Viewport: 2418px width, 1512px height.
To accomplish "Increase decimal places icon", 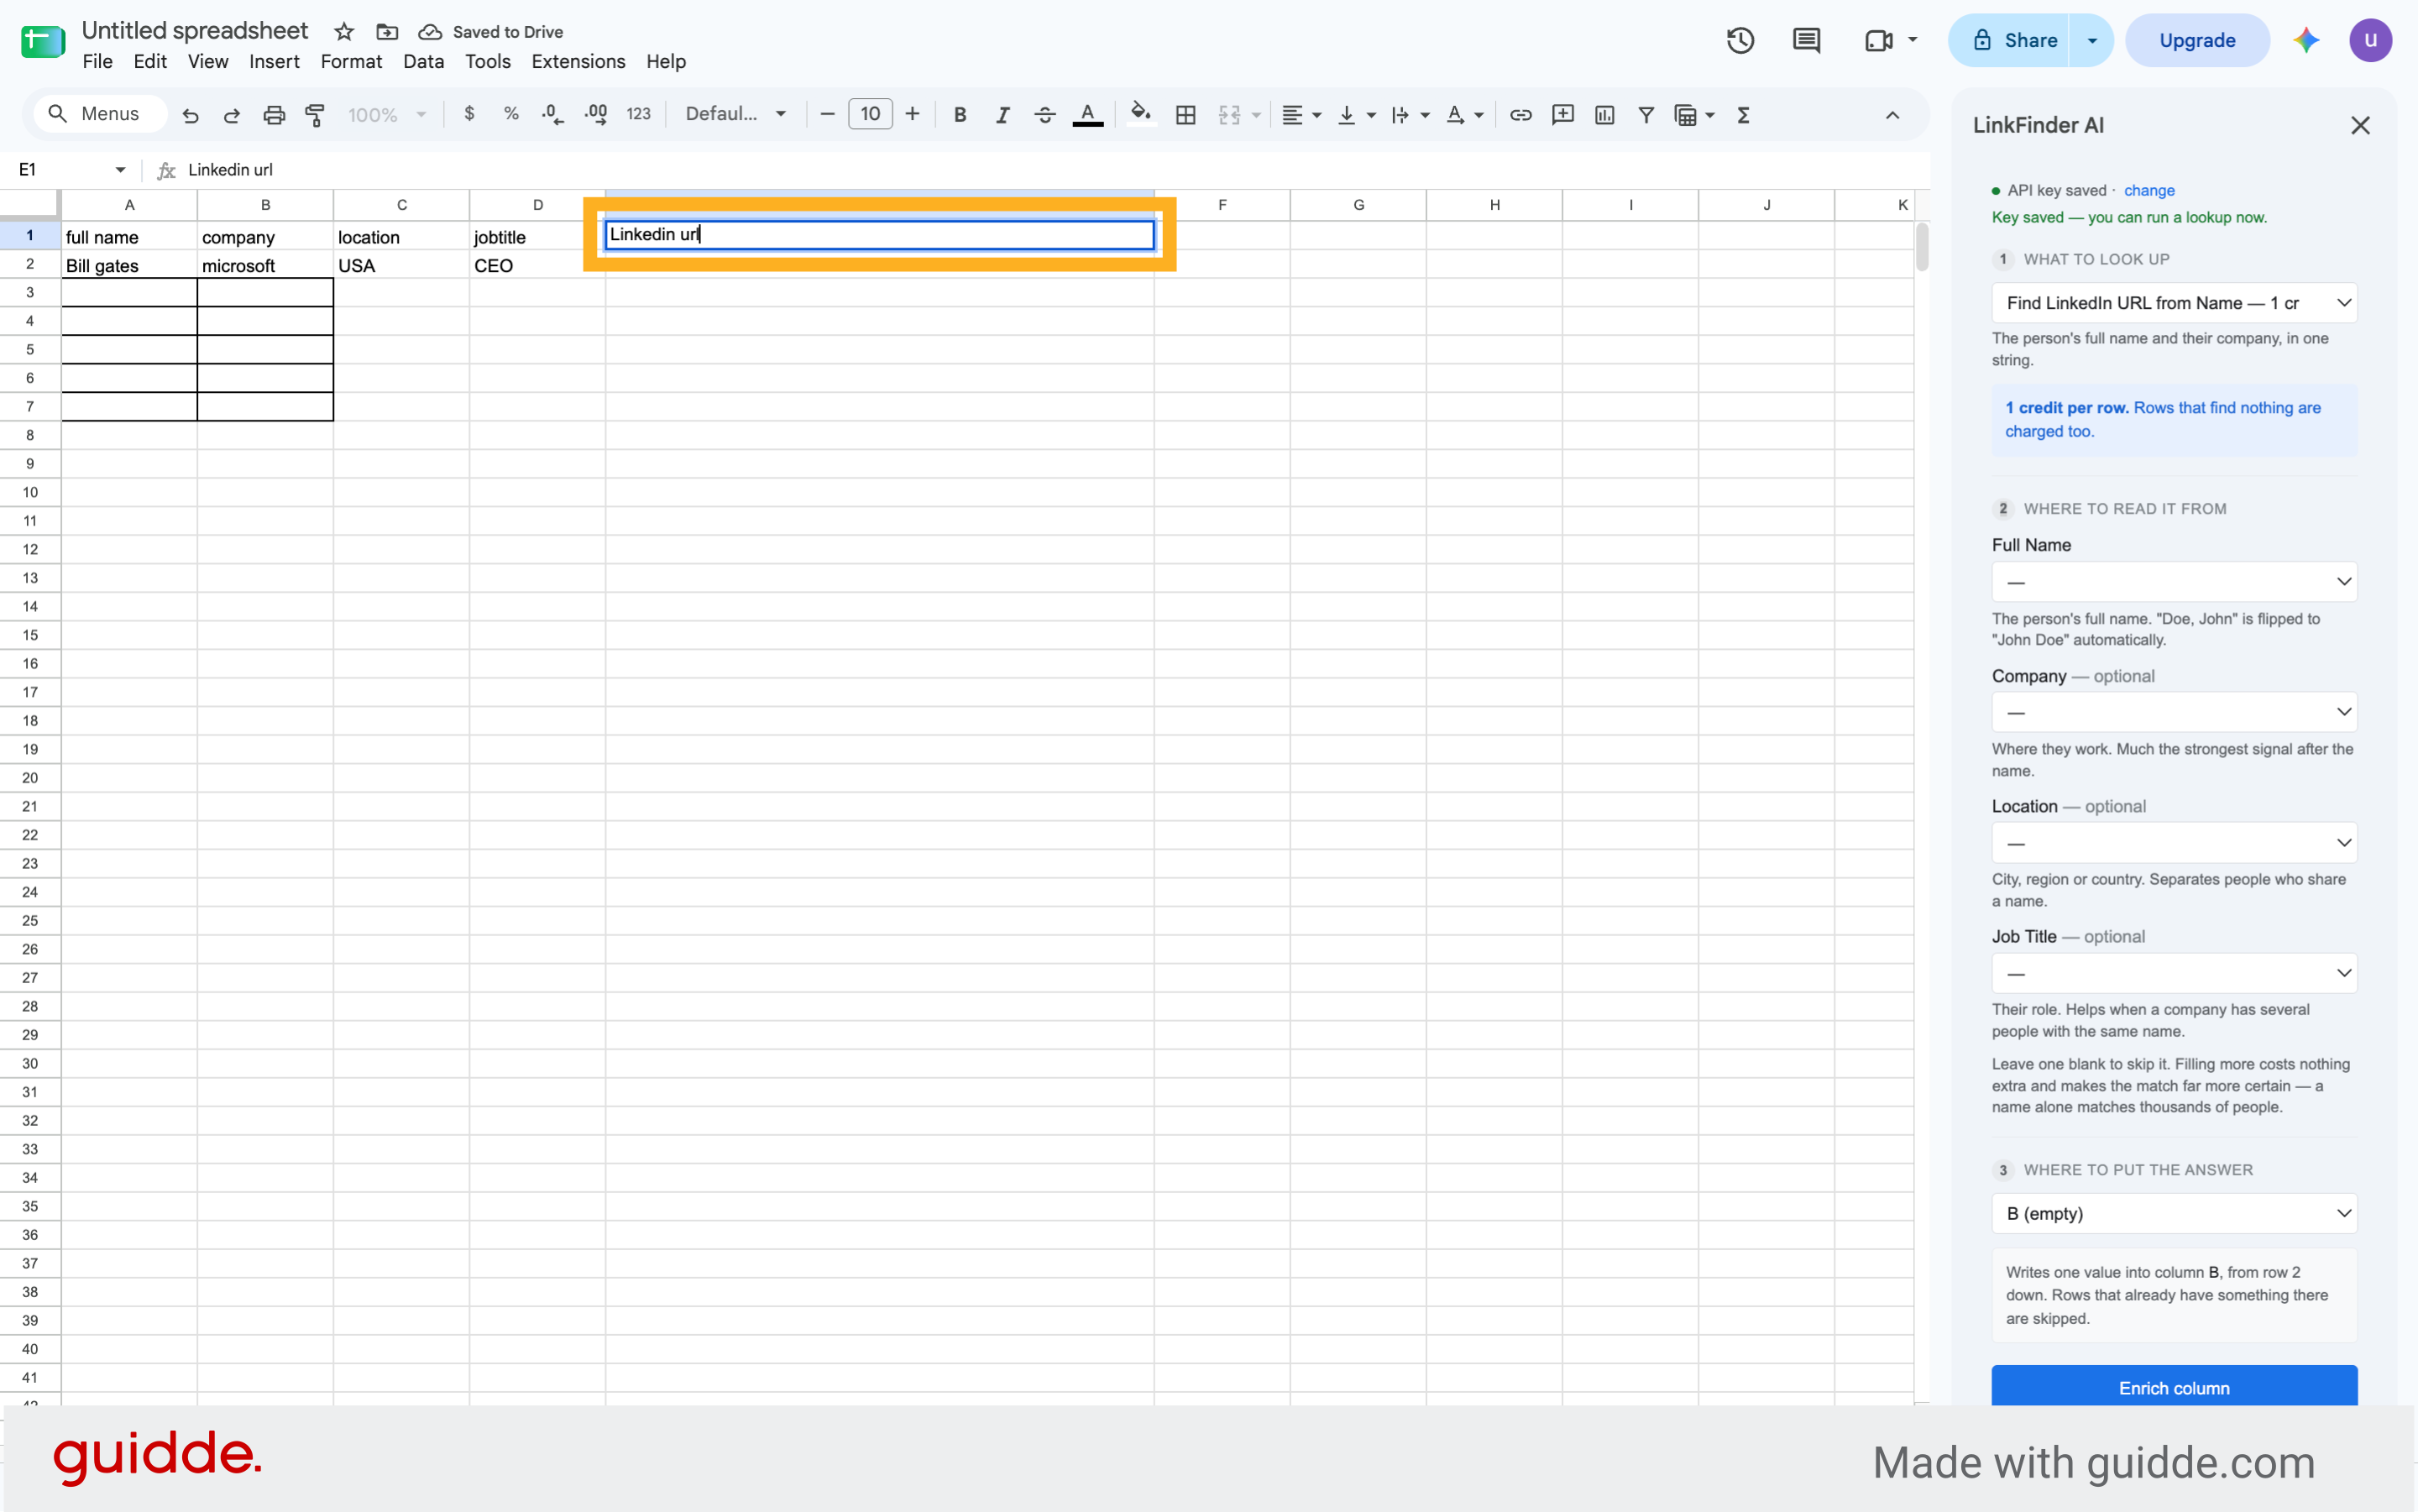I will (x=596, y=115).
